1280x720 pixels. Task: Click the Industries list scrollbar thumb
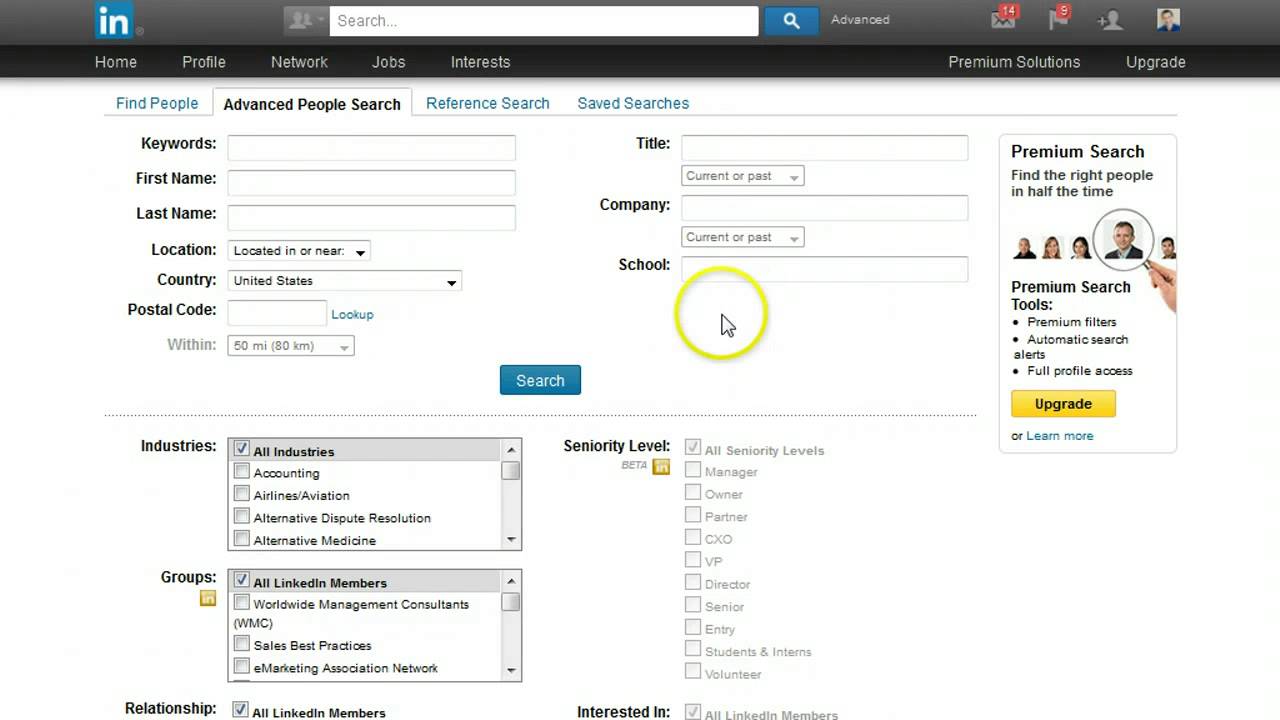coord(511,470)
